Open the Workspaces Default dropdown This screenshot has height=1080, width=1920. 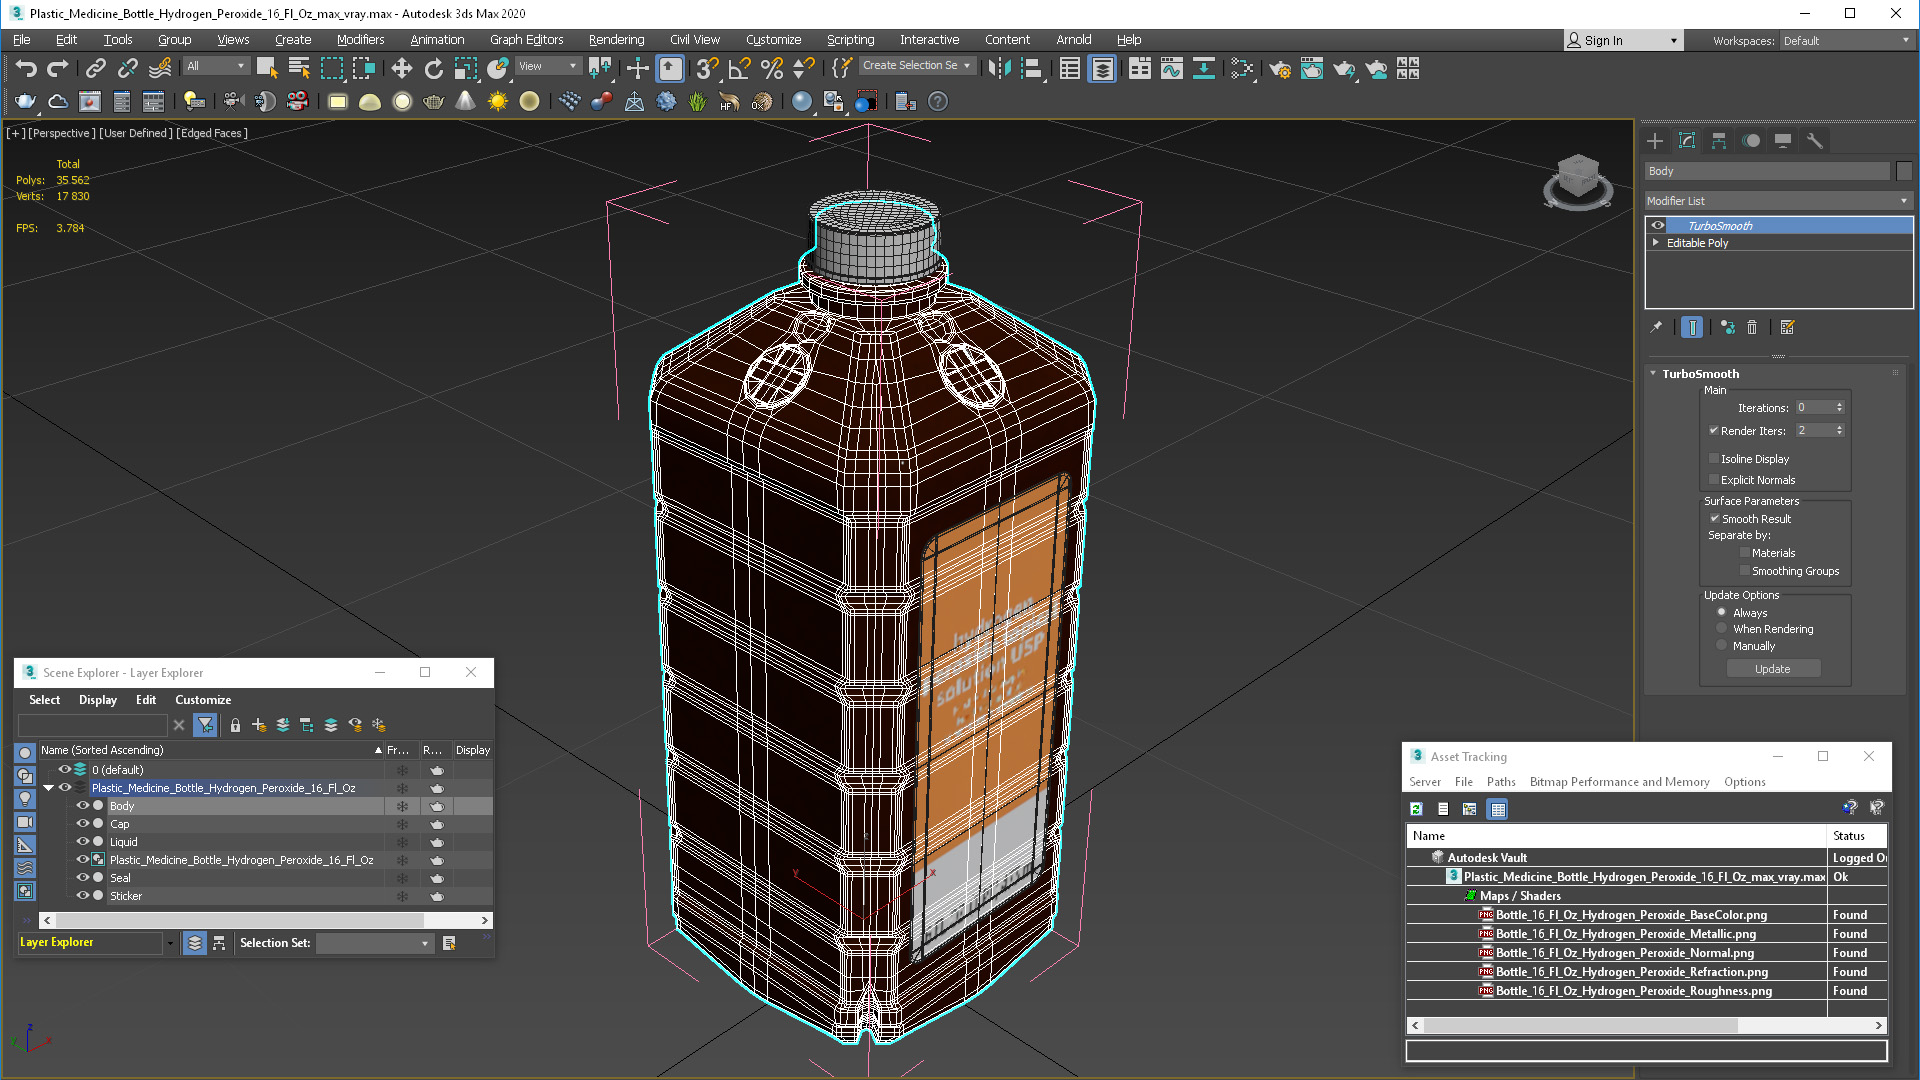tap(1846, 41)
